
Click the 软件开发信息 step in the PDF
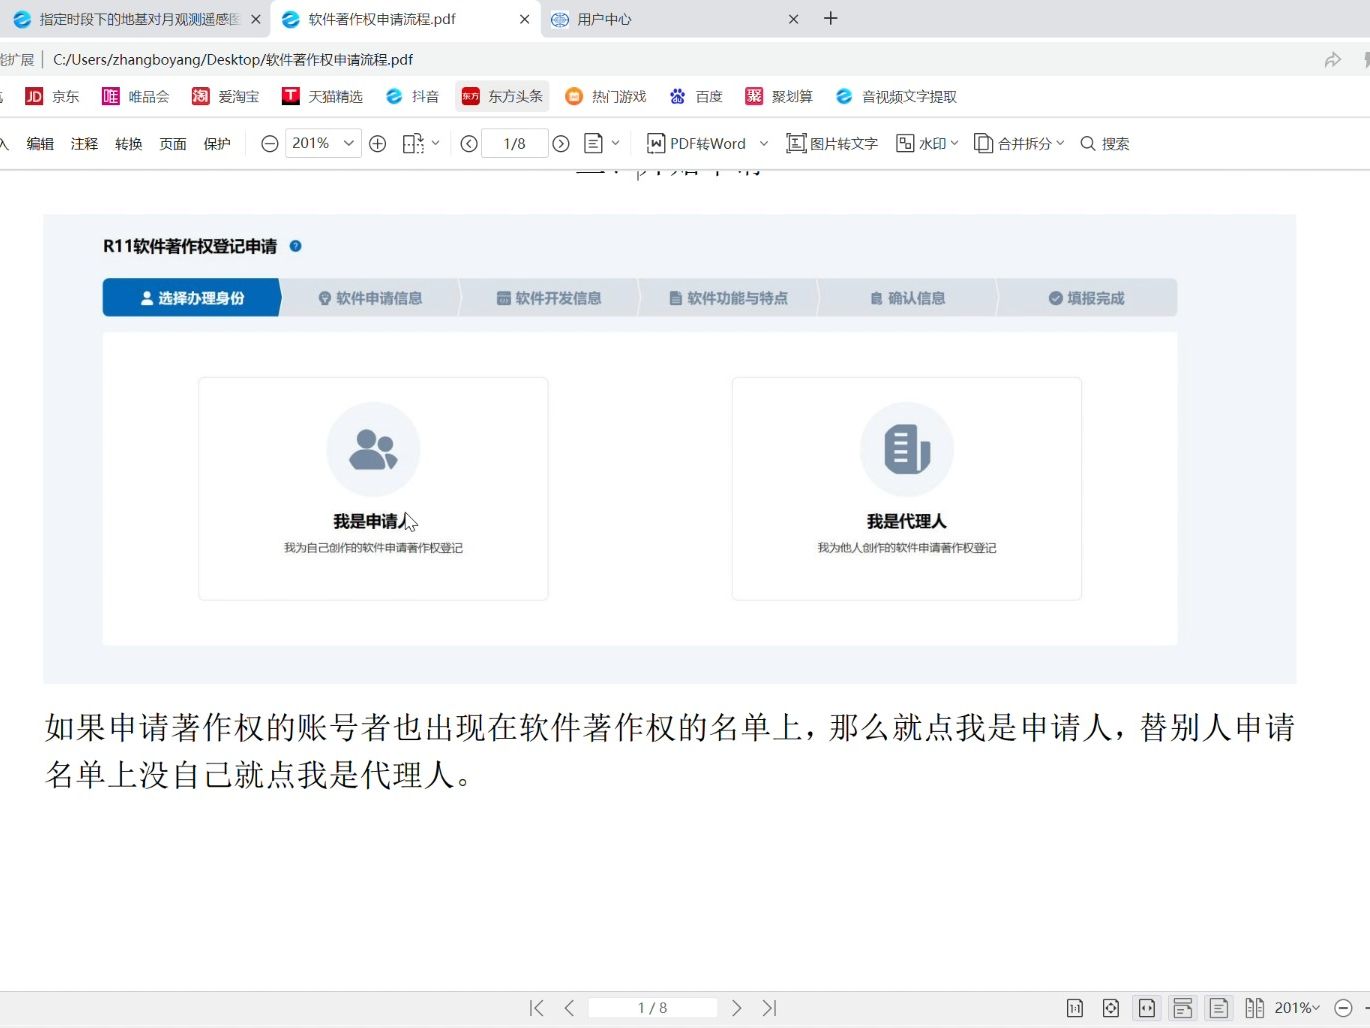coord(549,298)
